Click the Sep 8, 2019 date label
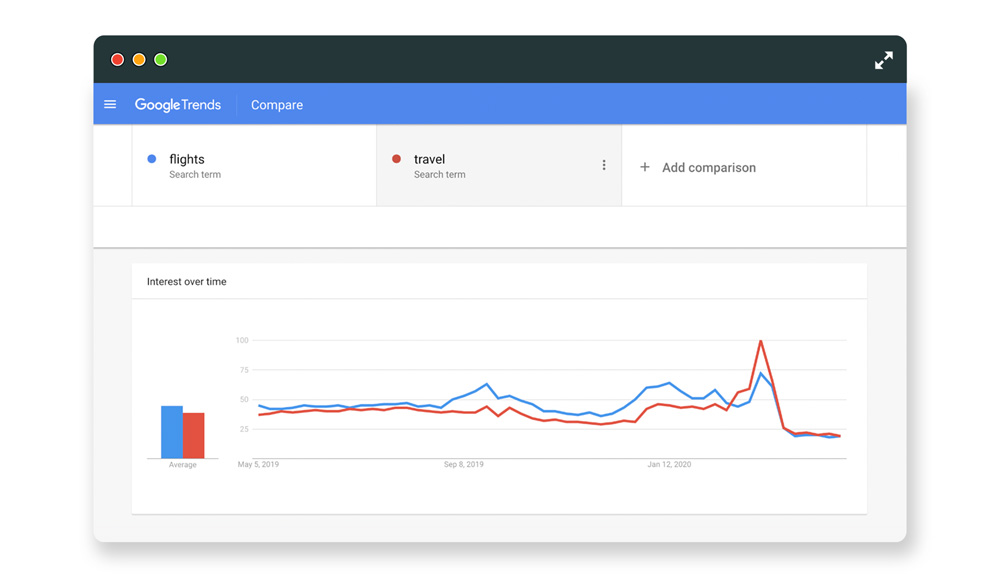Viewport: 1000px width, 574px height. click(464, 465)
